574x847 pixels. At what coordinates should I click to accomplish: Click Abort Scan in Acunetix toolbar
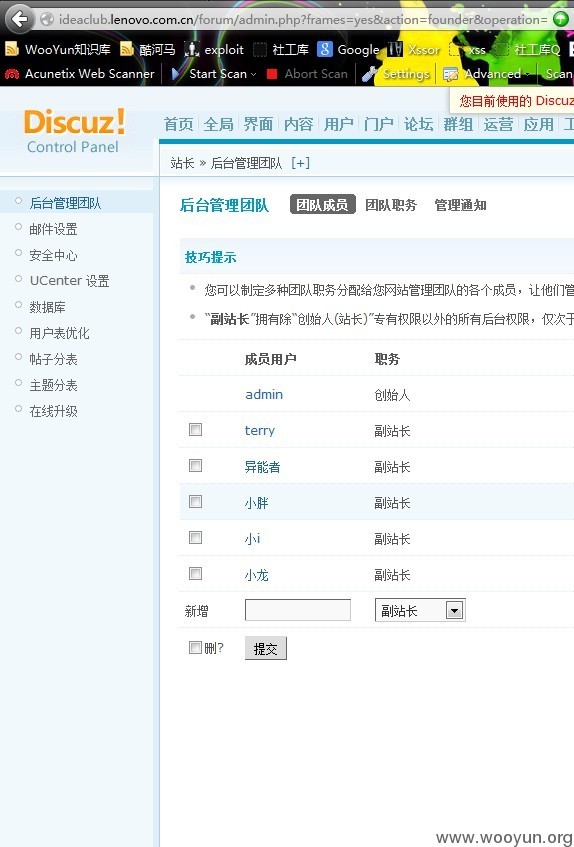tap(307, 74)
